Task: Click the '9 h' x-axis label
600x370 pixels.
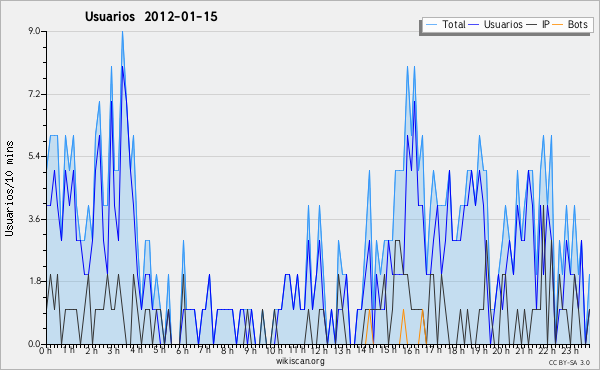Action: click(250, 351)
